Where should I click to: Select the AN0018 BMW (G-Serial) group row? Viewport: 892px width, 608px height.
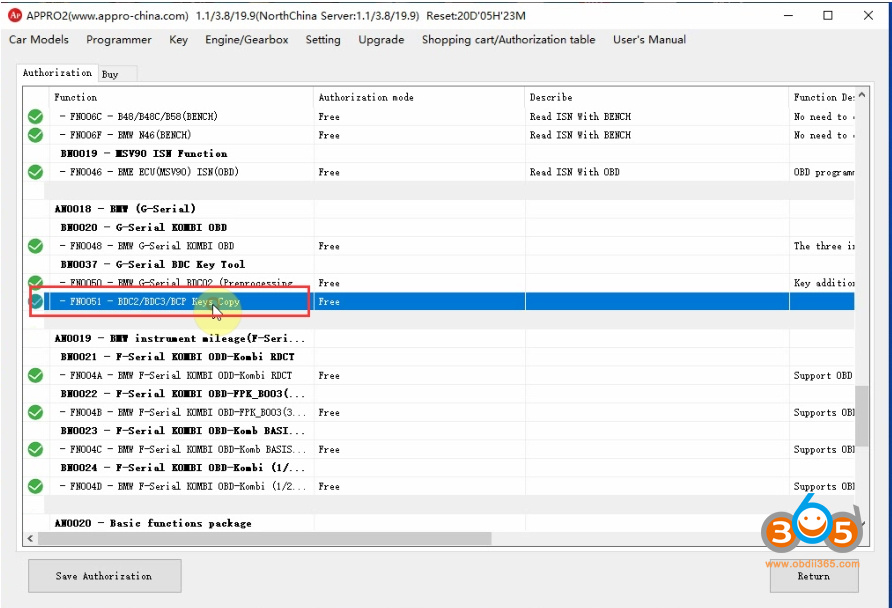[x=125, y=209]
